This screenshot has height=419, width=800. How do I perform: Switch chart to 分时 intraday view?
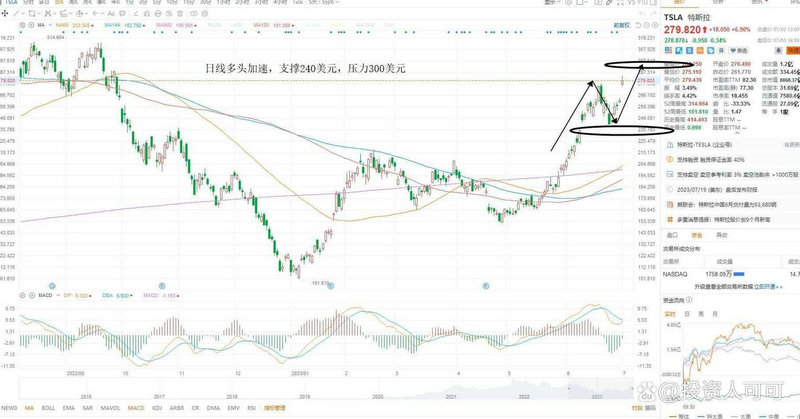[x=28, y=3]
